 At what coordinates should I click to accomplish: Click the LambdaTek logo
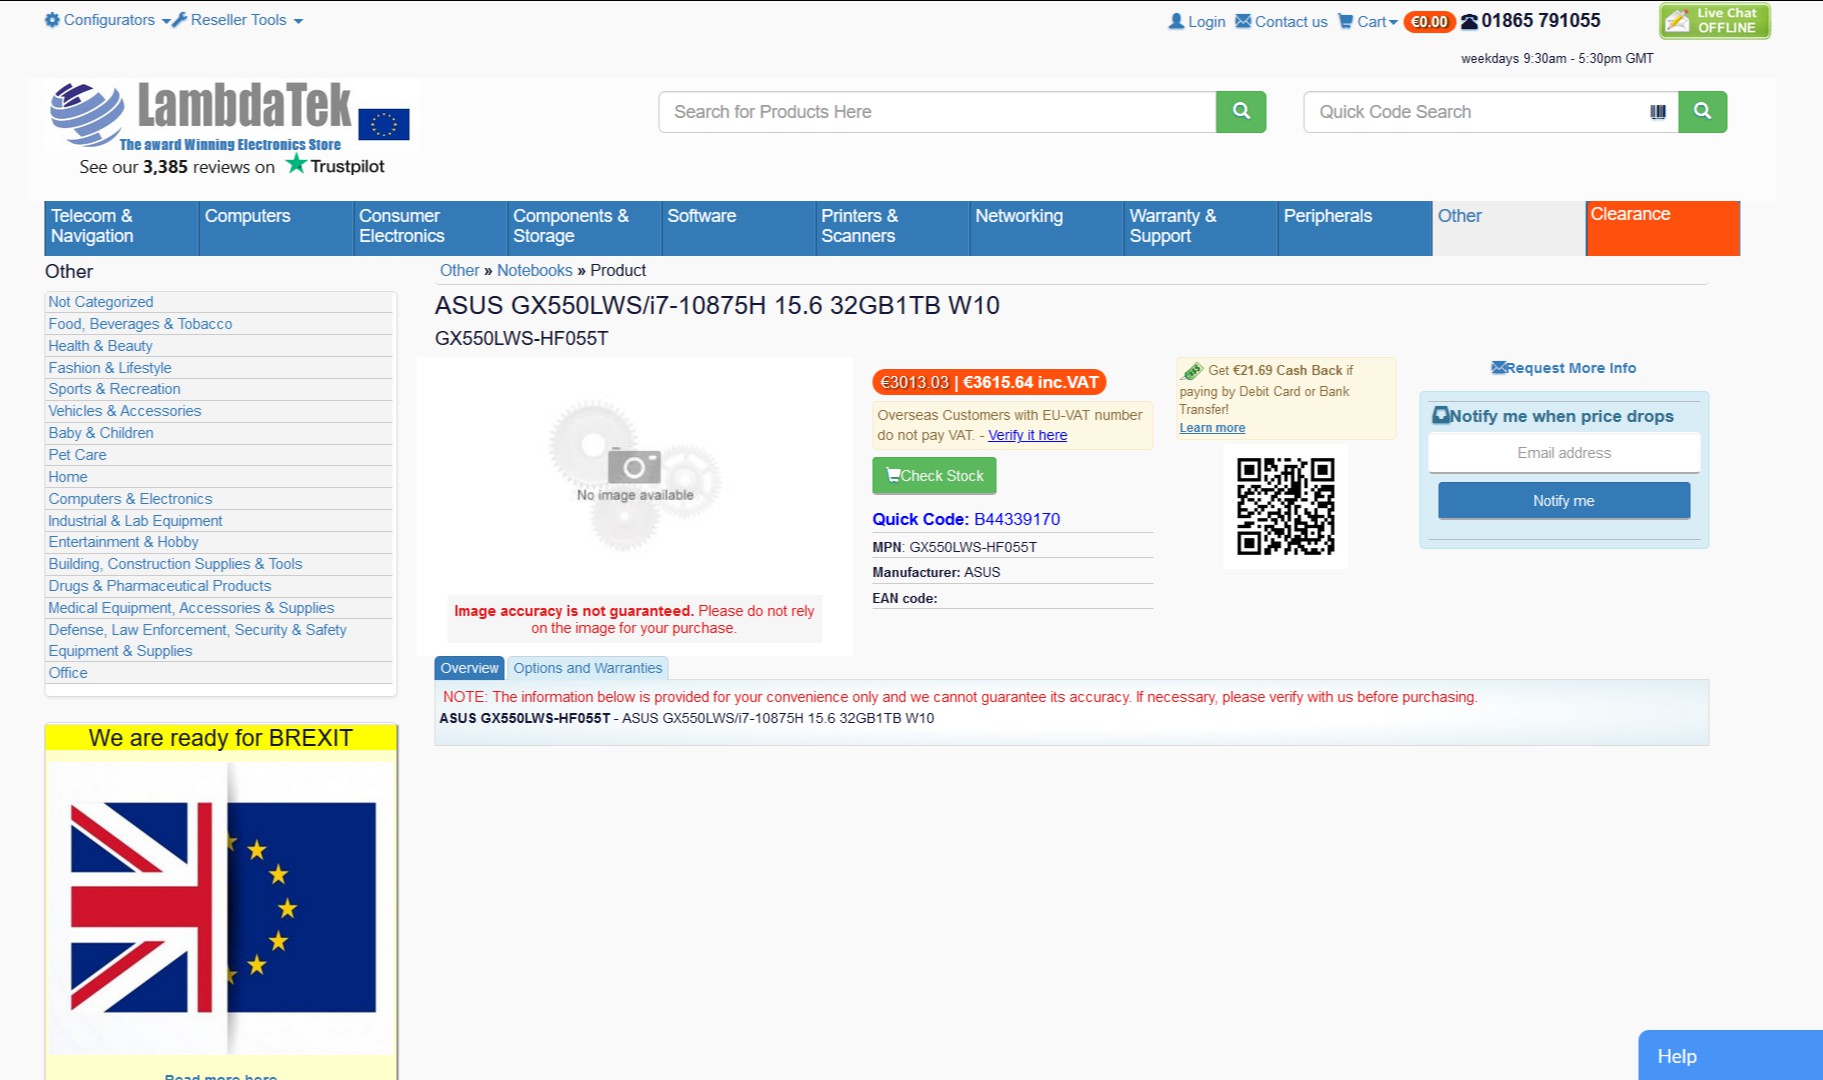coord(229,115)
